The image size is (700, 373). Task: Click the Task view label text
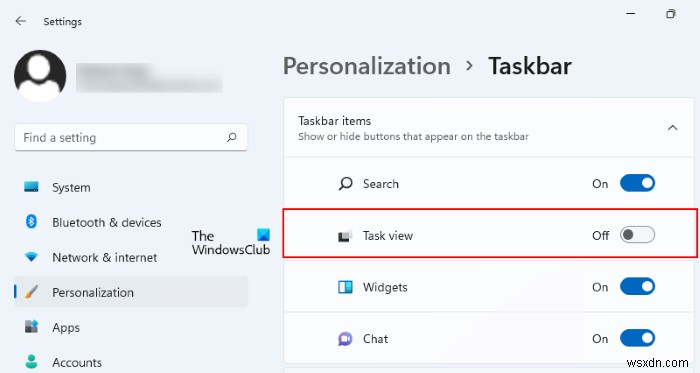point(388,235)
